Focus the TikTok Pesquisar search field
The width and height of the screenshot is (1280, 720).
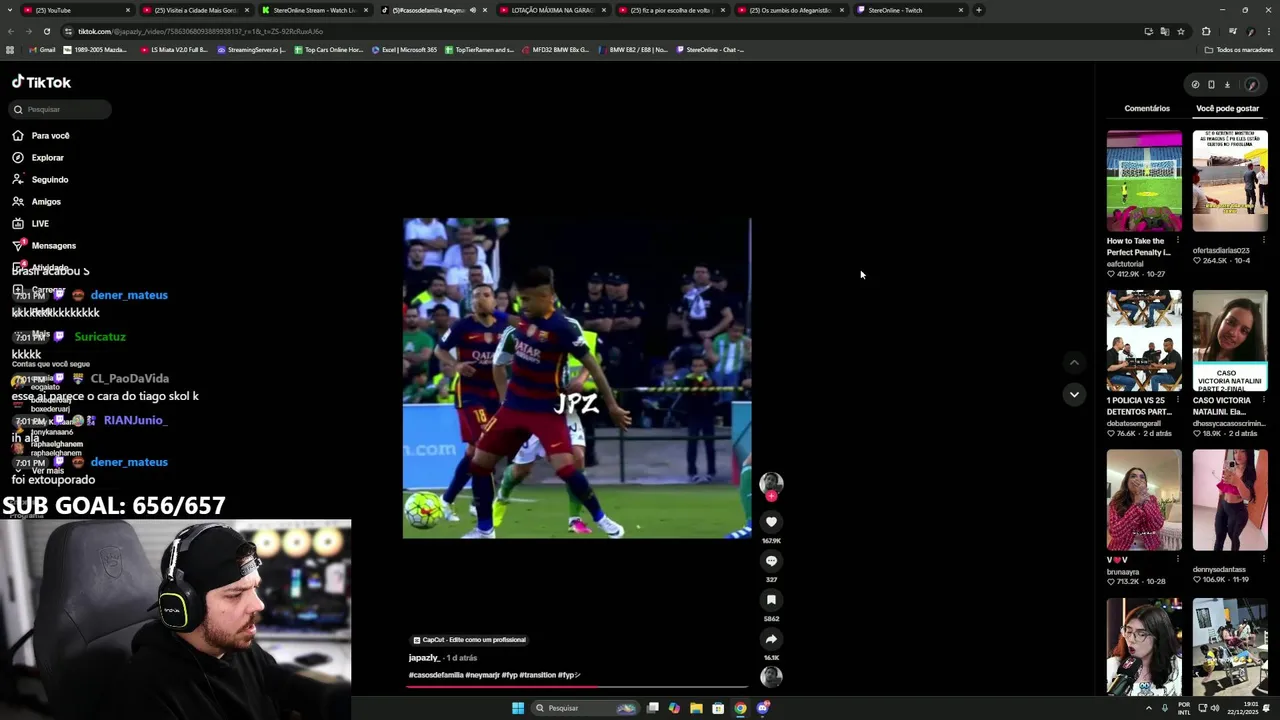click(x=61, y=109)
